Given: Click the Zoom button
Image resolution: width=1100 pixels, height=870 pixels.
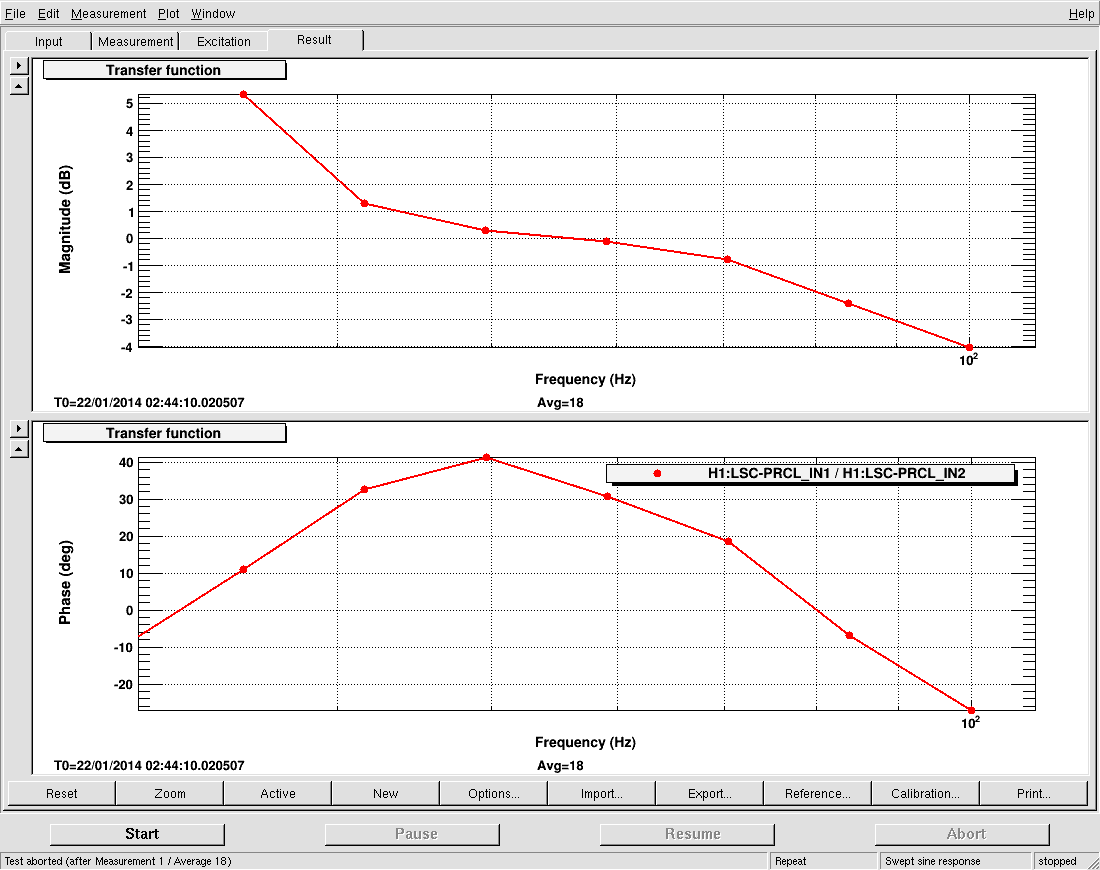Looking at the screenshot, I should click(170, 794).
